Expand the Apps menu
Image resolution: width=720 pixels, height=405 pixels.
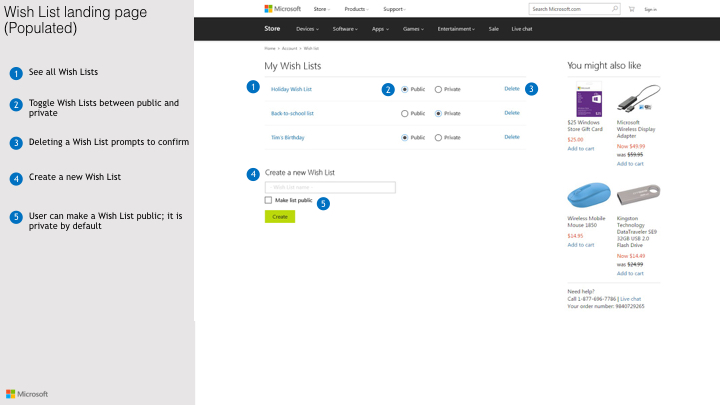click(380, 29)
